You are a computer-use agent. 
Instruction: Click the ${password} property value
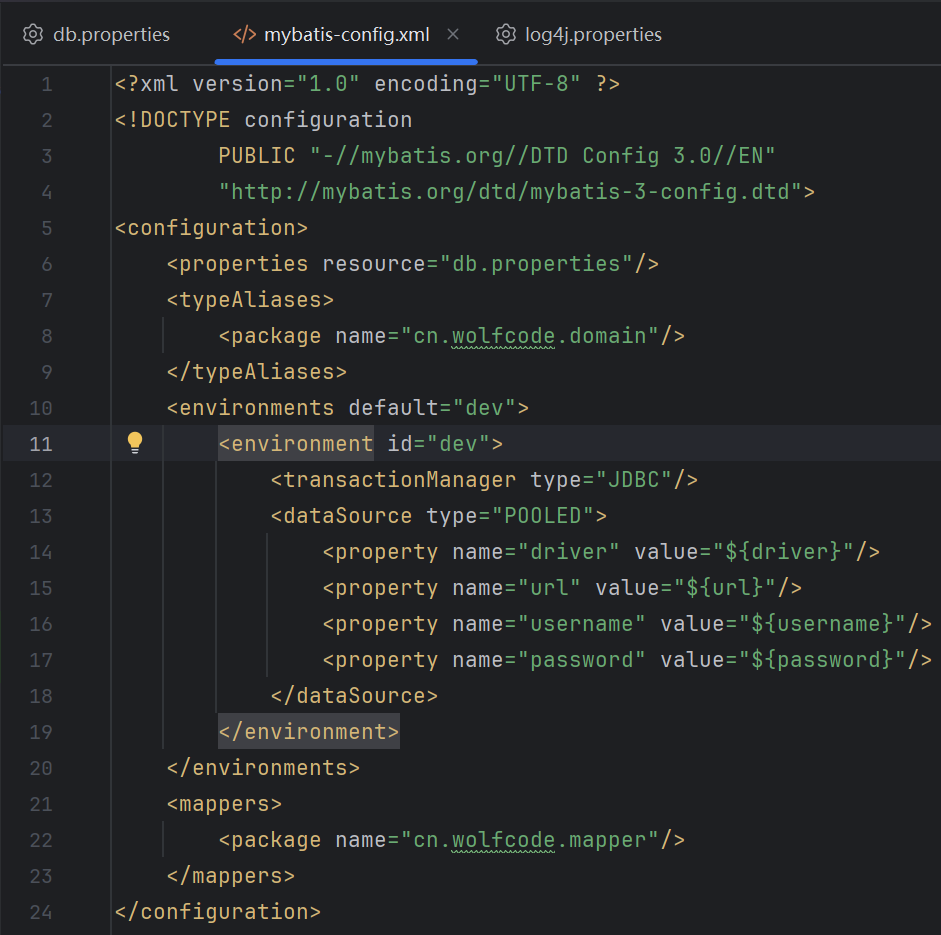click(x=822, y=660)
